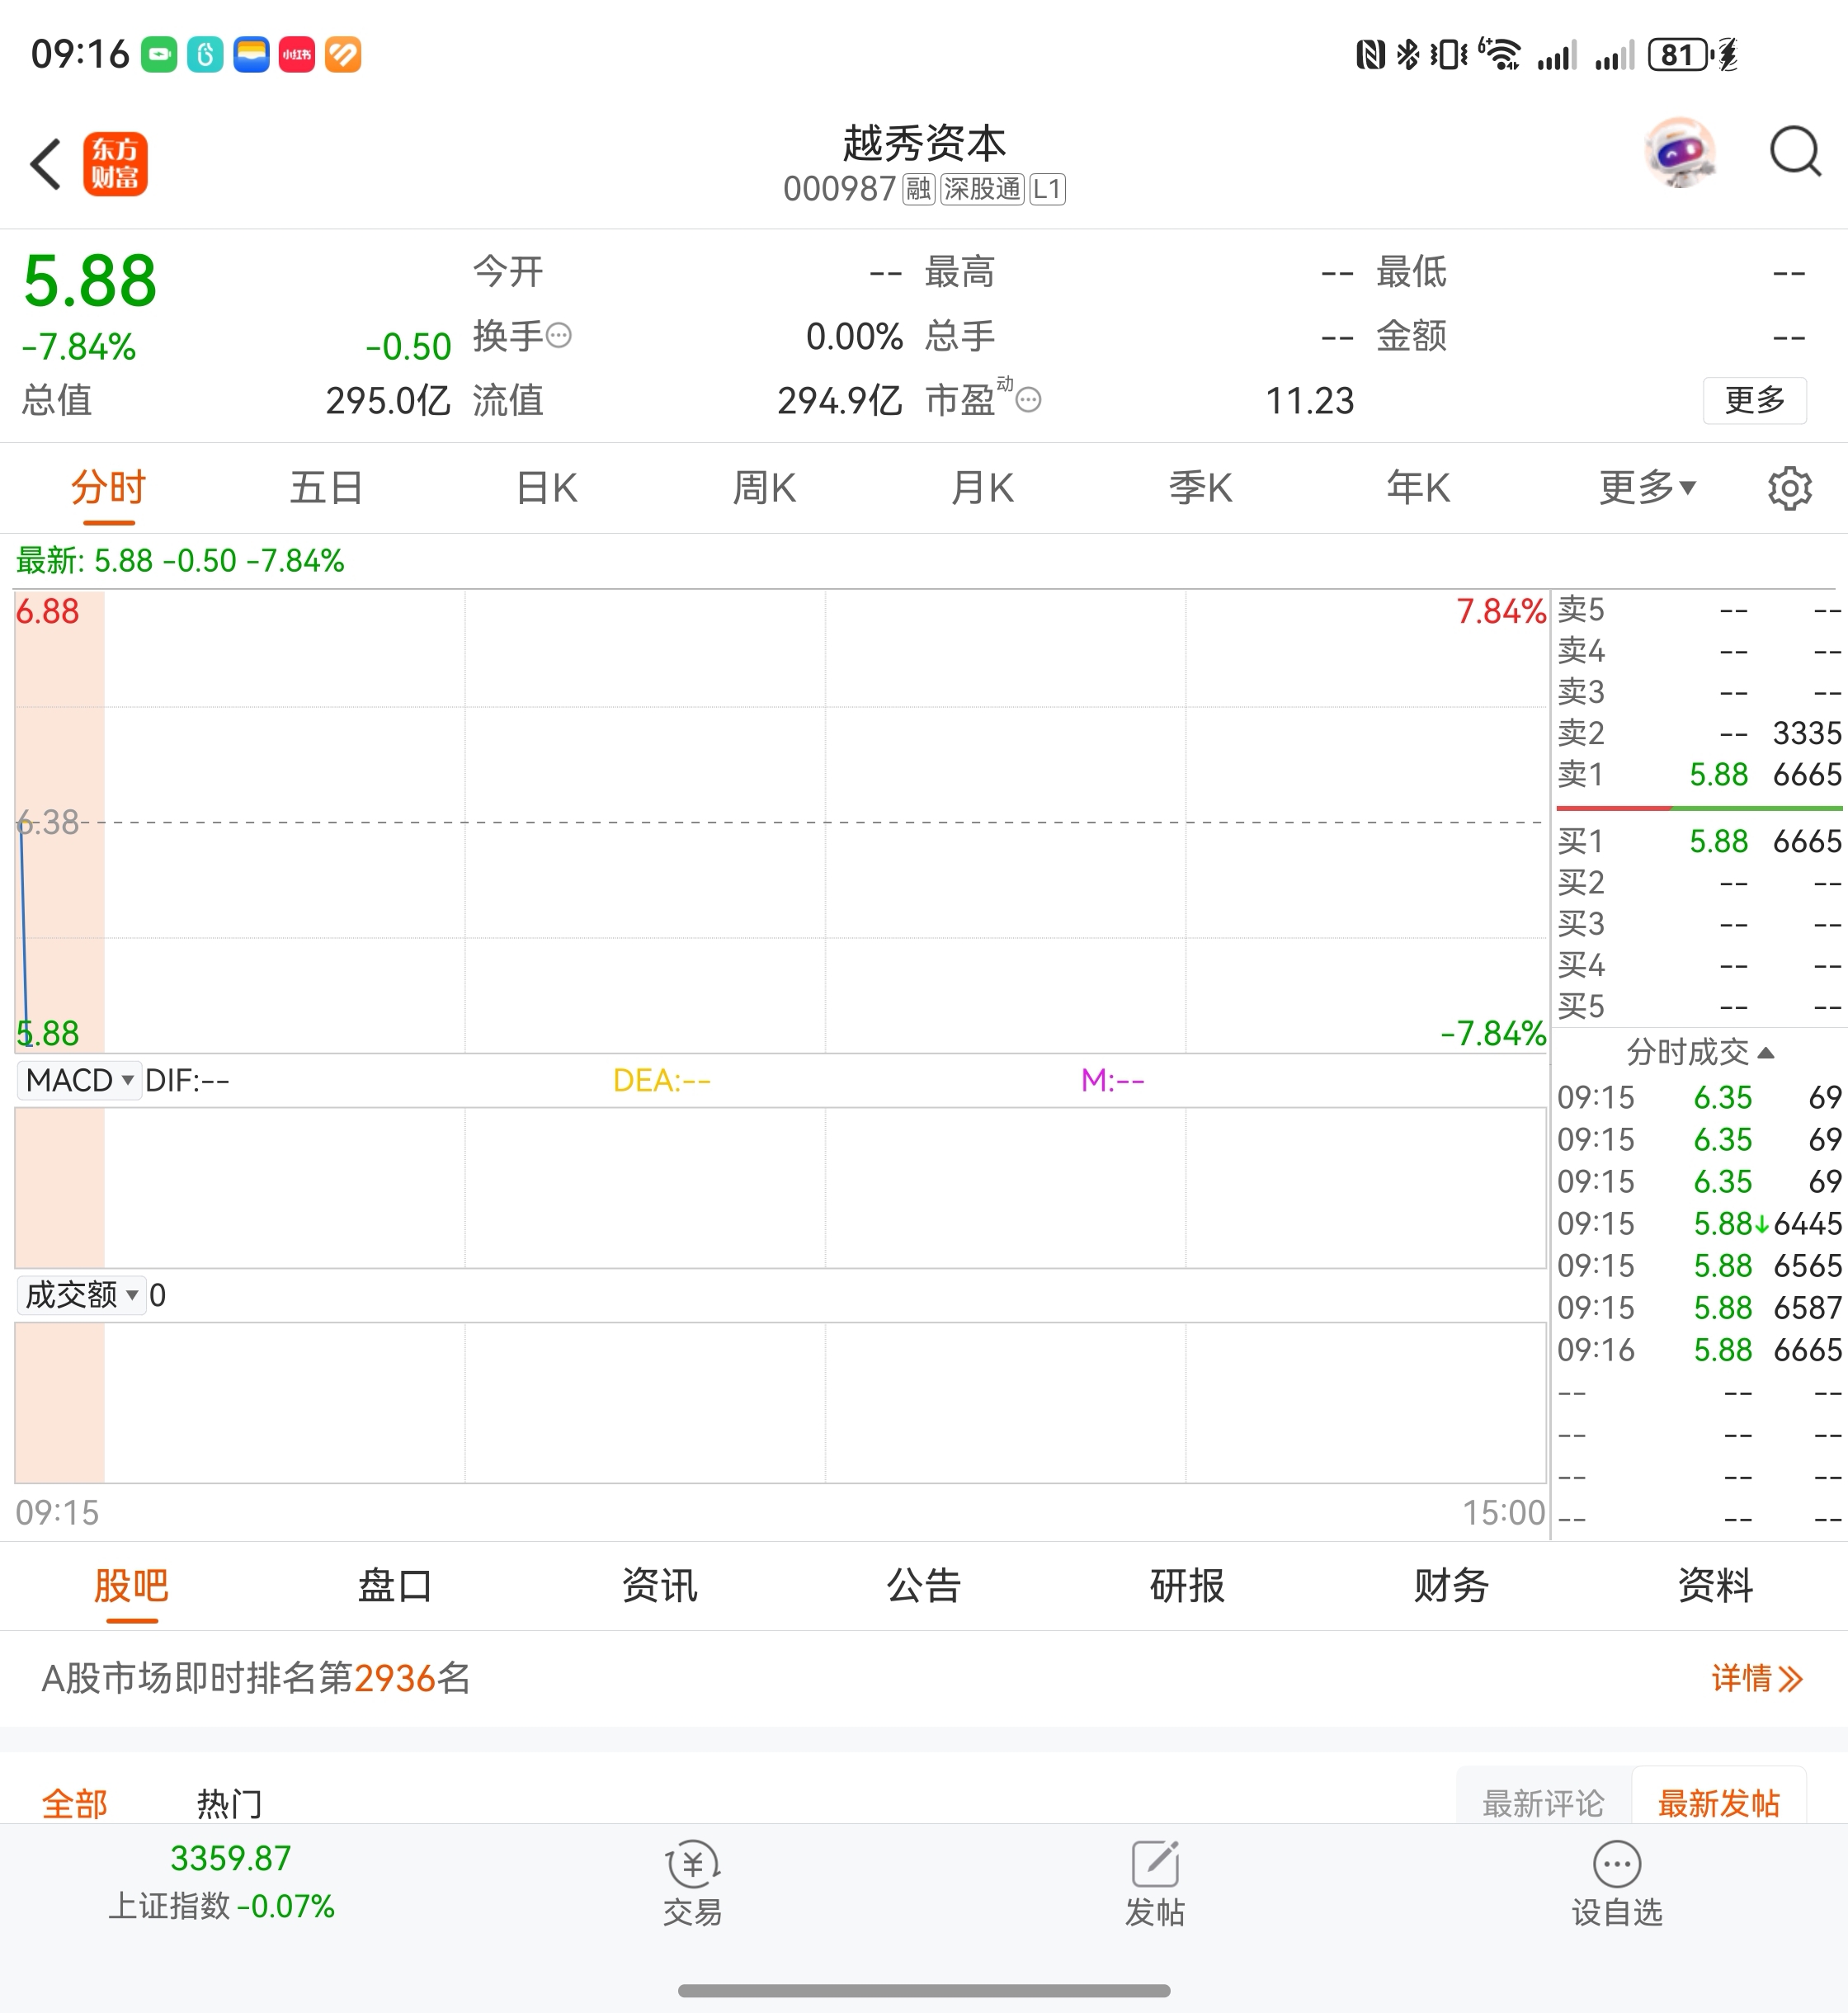Tap the 上证指数 3359.87 ticker
The image size is (1848, 2013).
point(222,1881)
